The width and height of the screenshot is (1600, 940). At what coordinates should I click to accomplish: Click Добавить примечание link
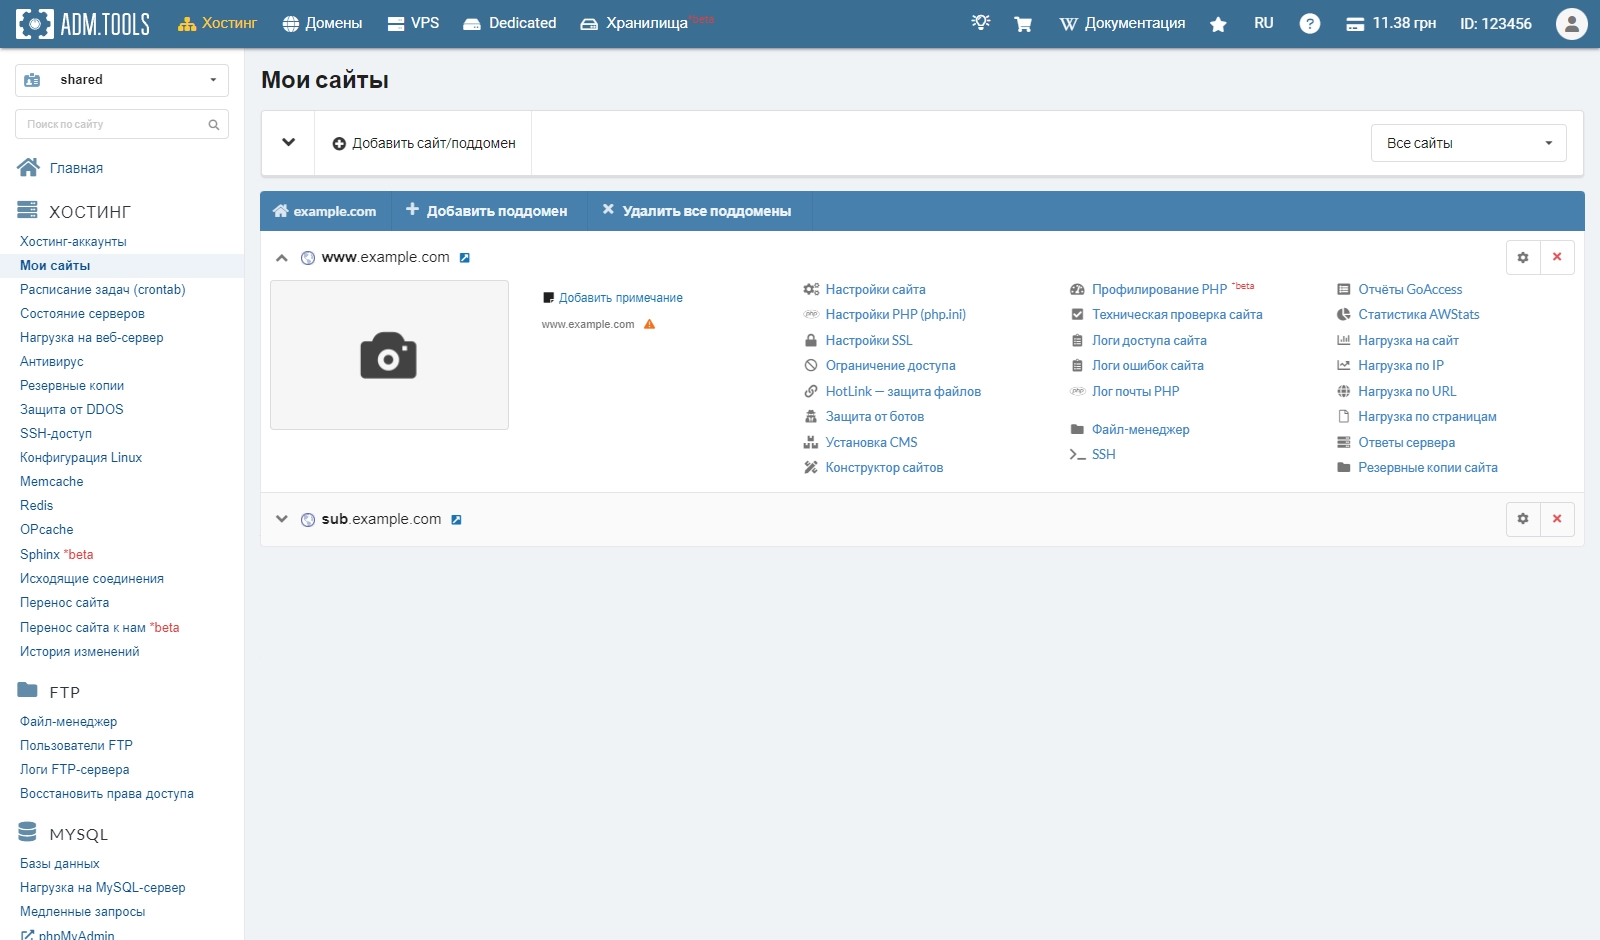tap(612, 298)
